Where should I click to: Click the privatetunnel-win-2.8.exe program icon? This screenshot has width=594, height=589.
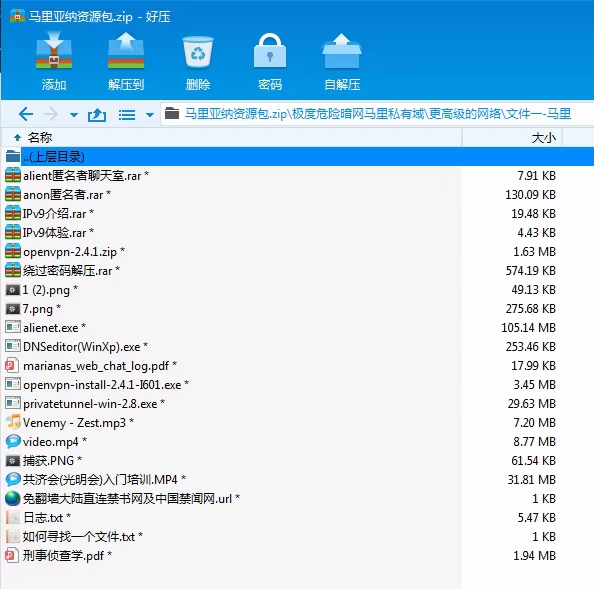click(x=13, y=403)
